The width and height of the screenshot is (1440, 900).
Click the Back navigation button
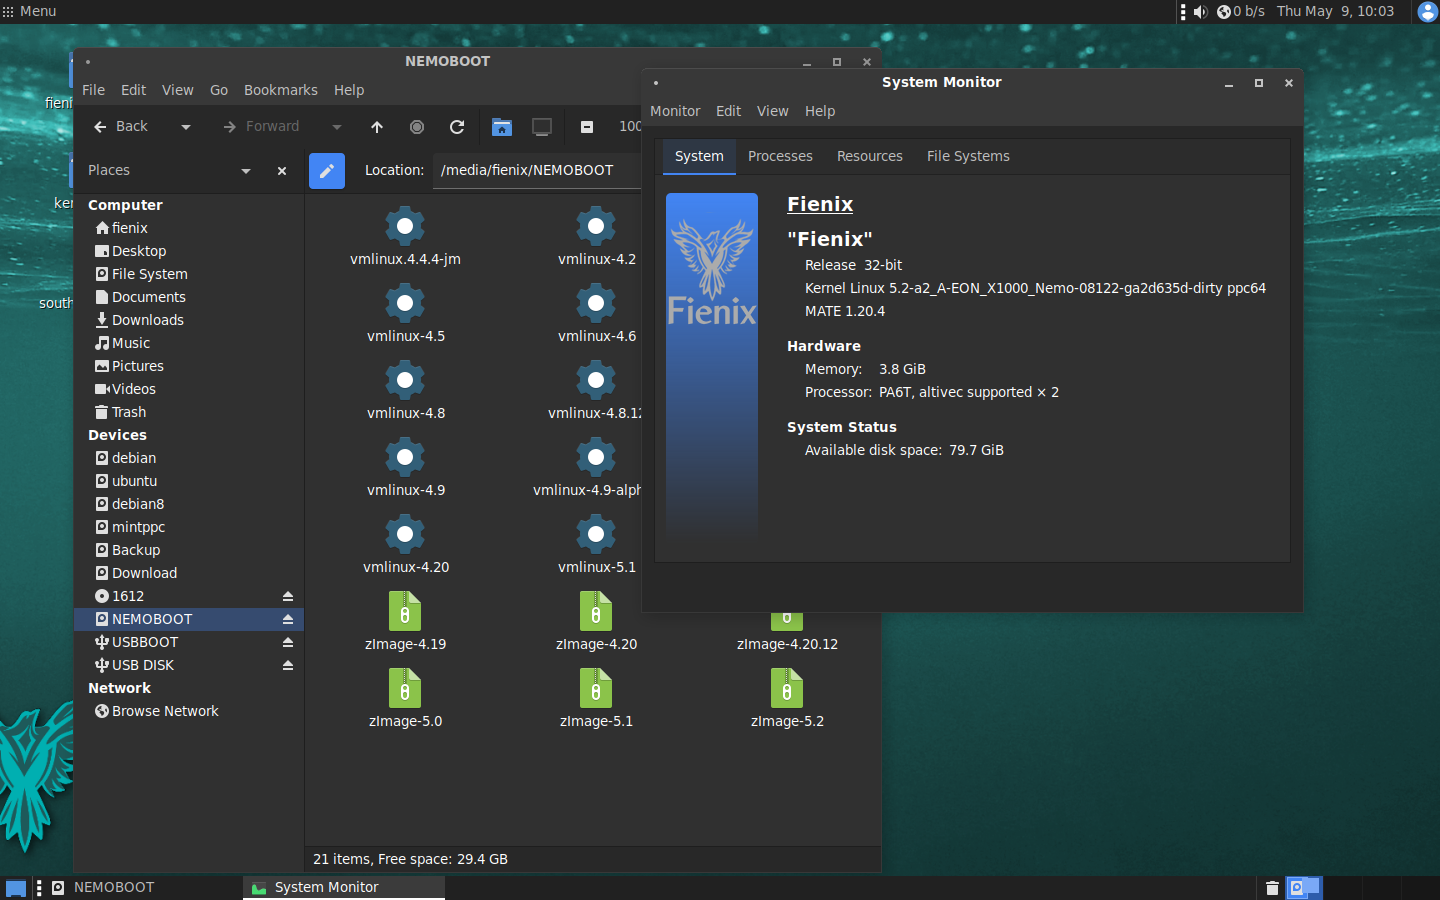tap(121, 127)
